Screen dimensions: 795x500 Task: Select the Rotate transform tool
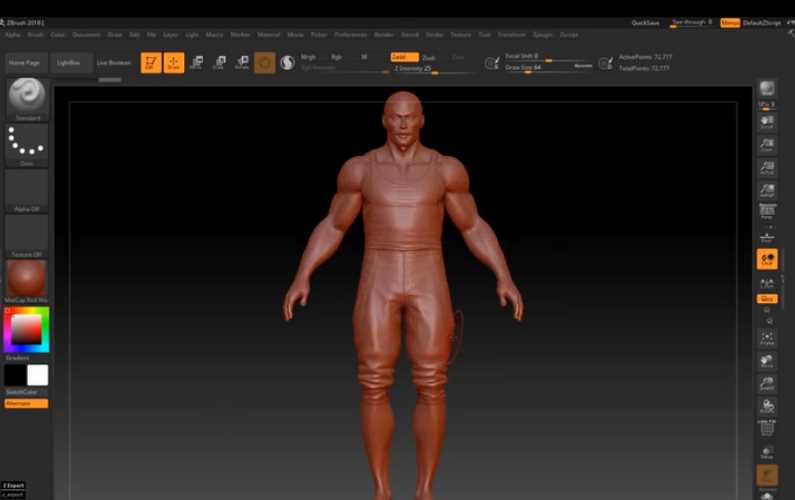coord(242,62)
